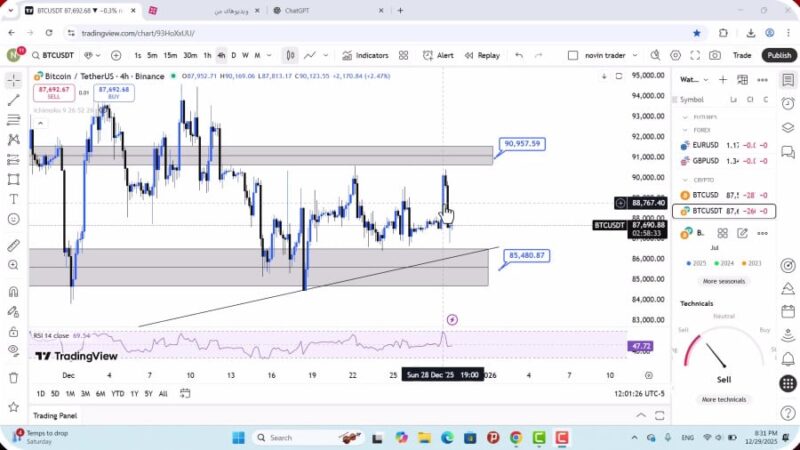Select the trend line drawing tool

point(13,99)
